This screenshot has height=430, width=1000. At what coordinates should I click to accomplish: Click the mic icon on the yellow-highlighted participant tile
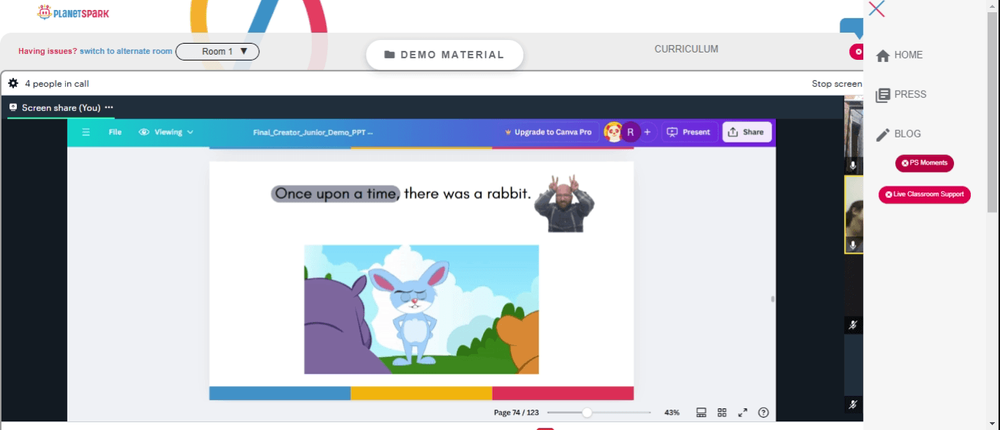tap(853, 246)
